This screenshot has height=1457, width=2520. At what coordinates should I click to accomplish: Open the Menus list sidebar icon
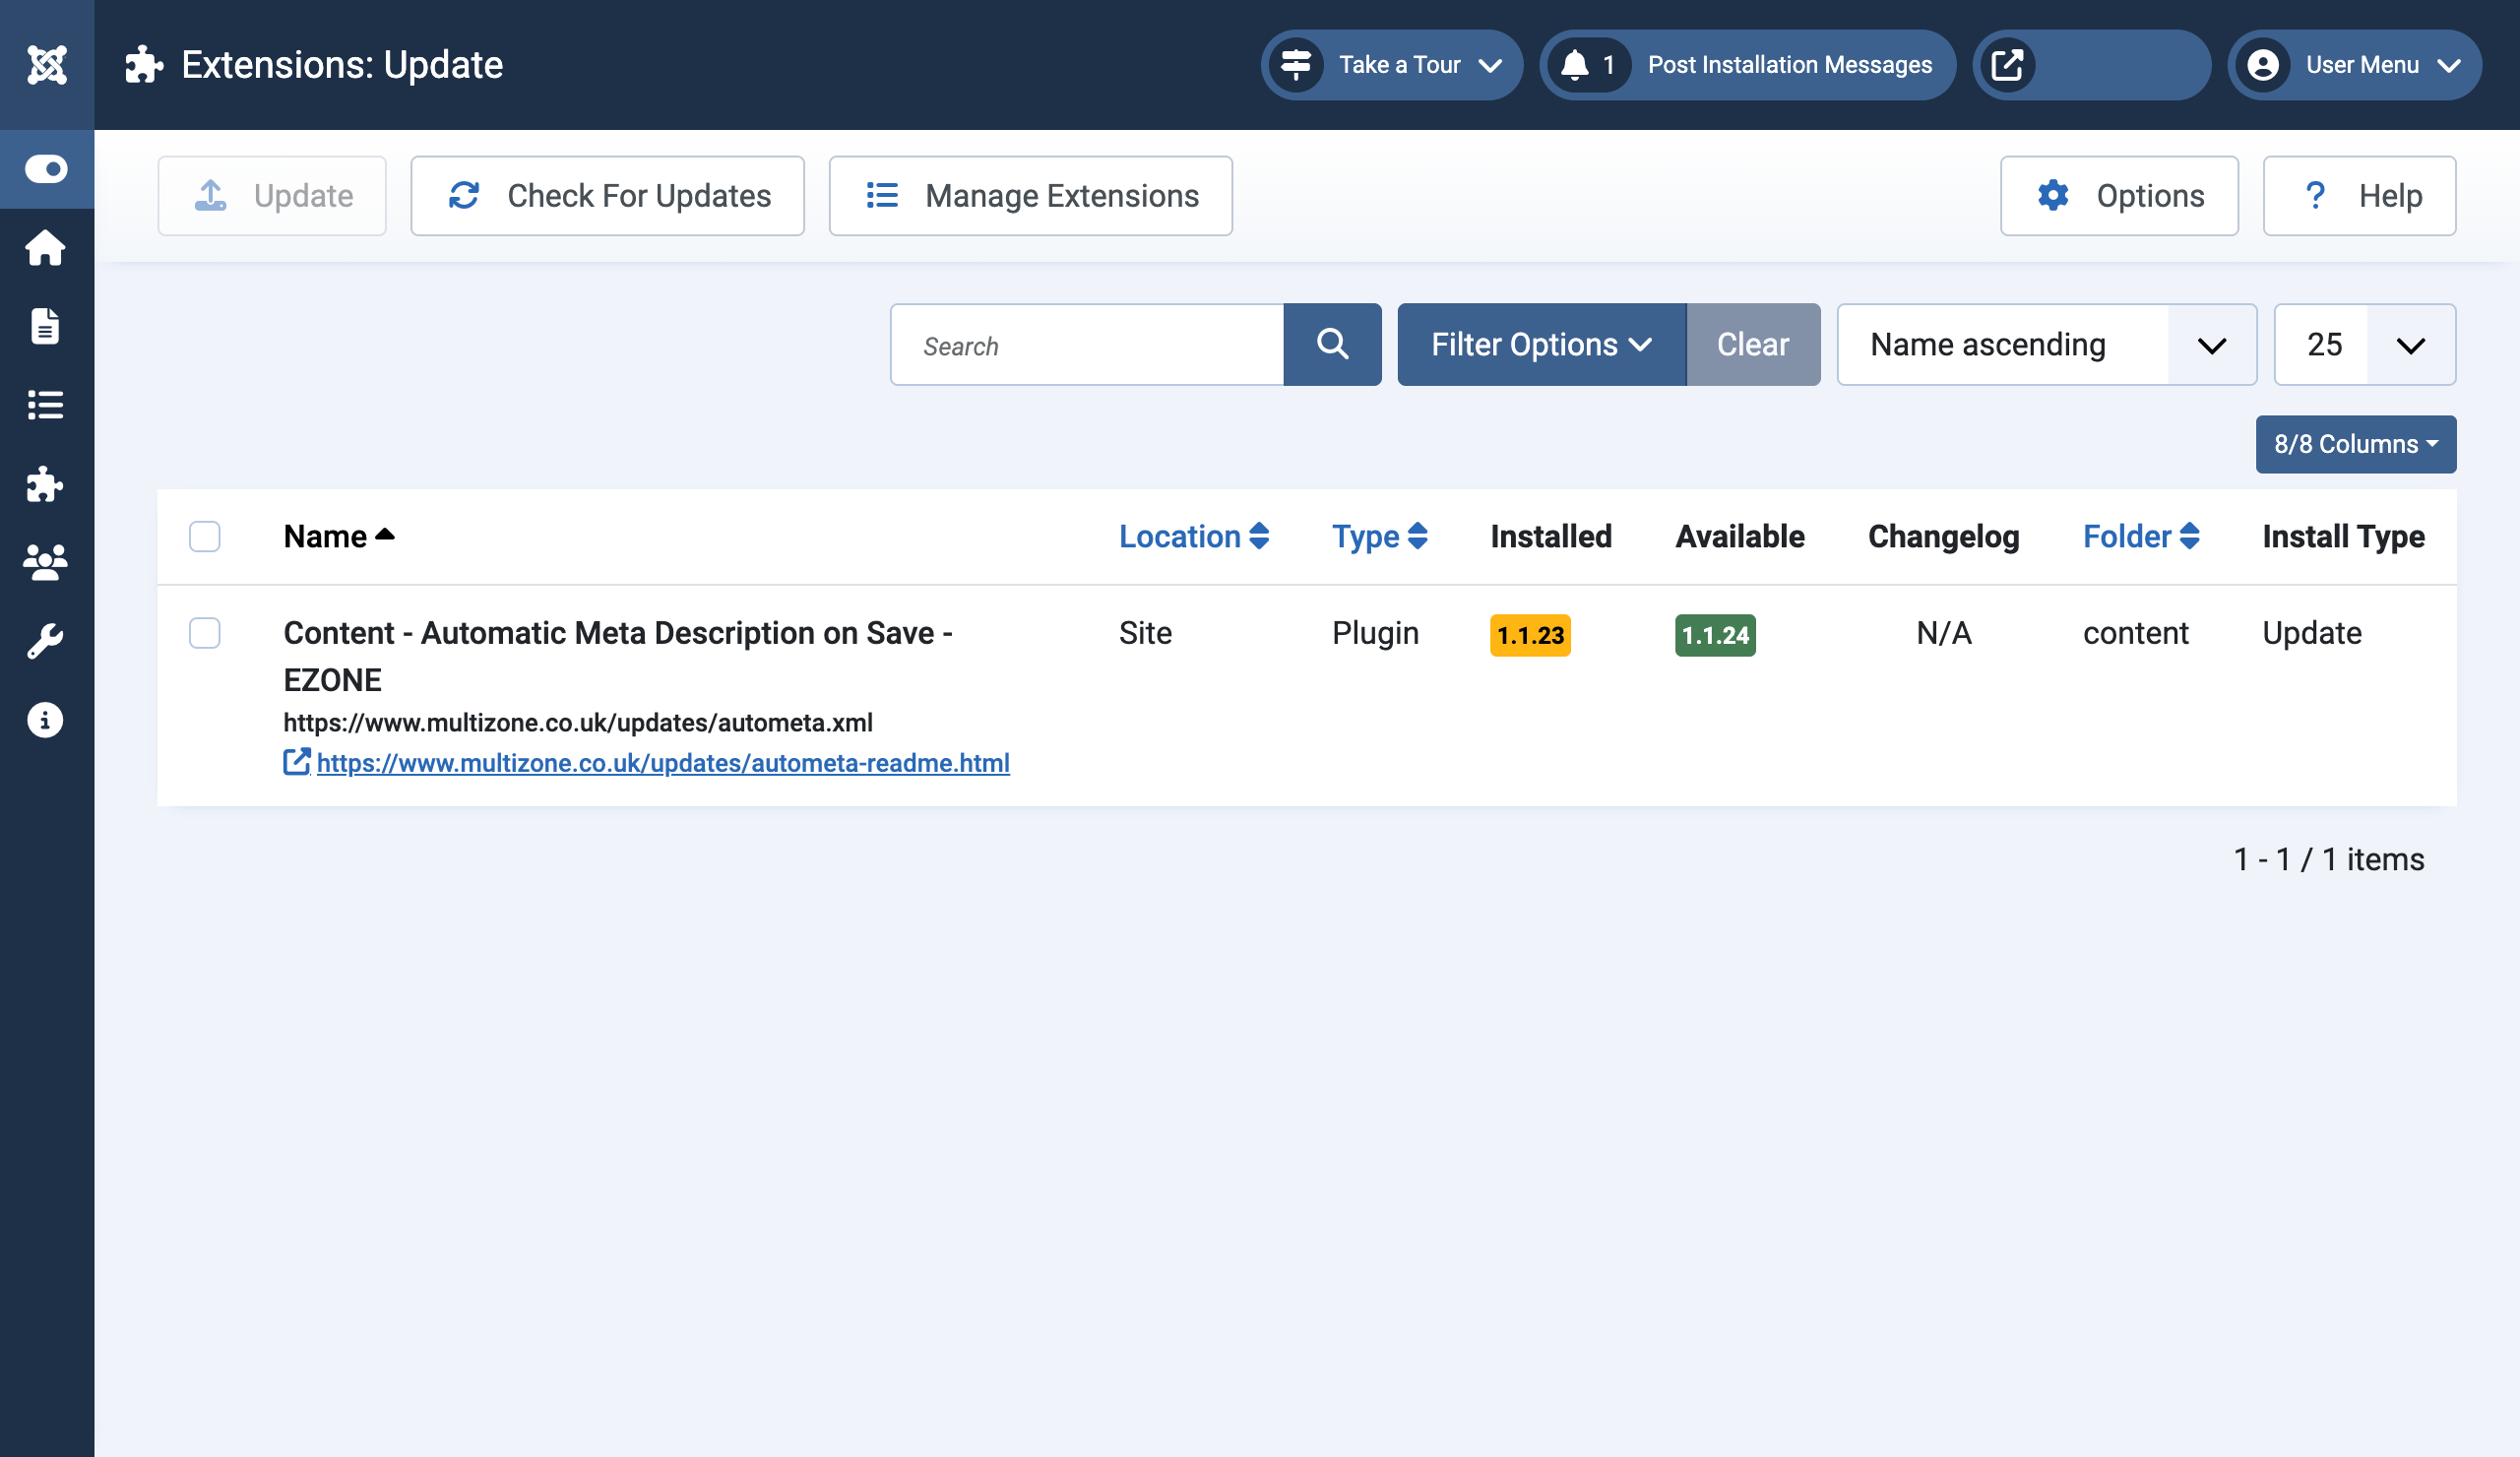pyautogui.click(x=46, y=405)
